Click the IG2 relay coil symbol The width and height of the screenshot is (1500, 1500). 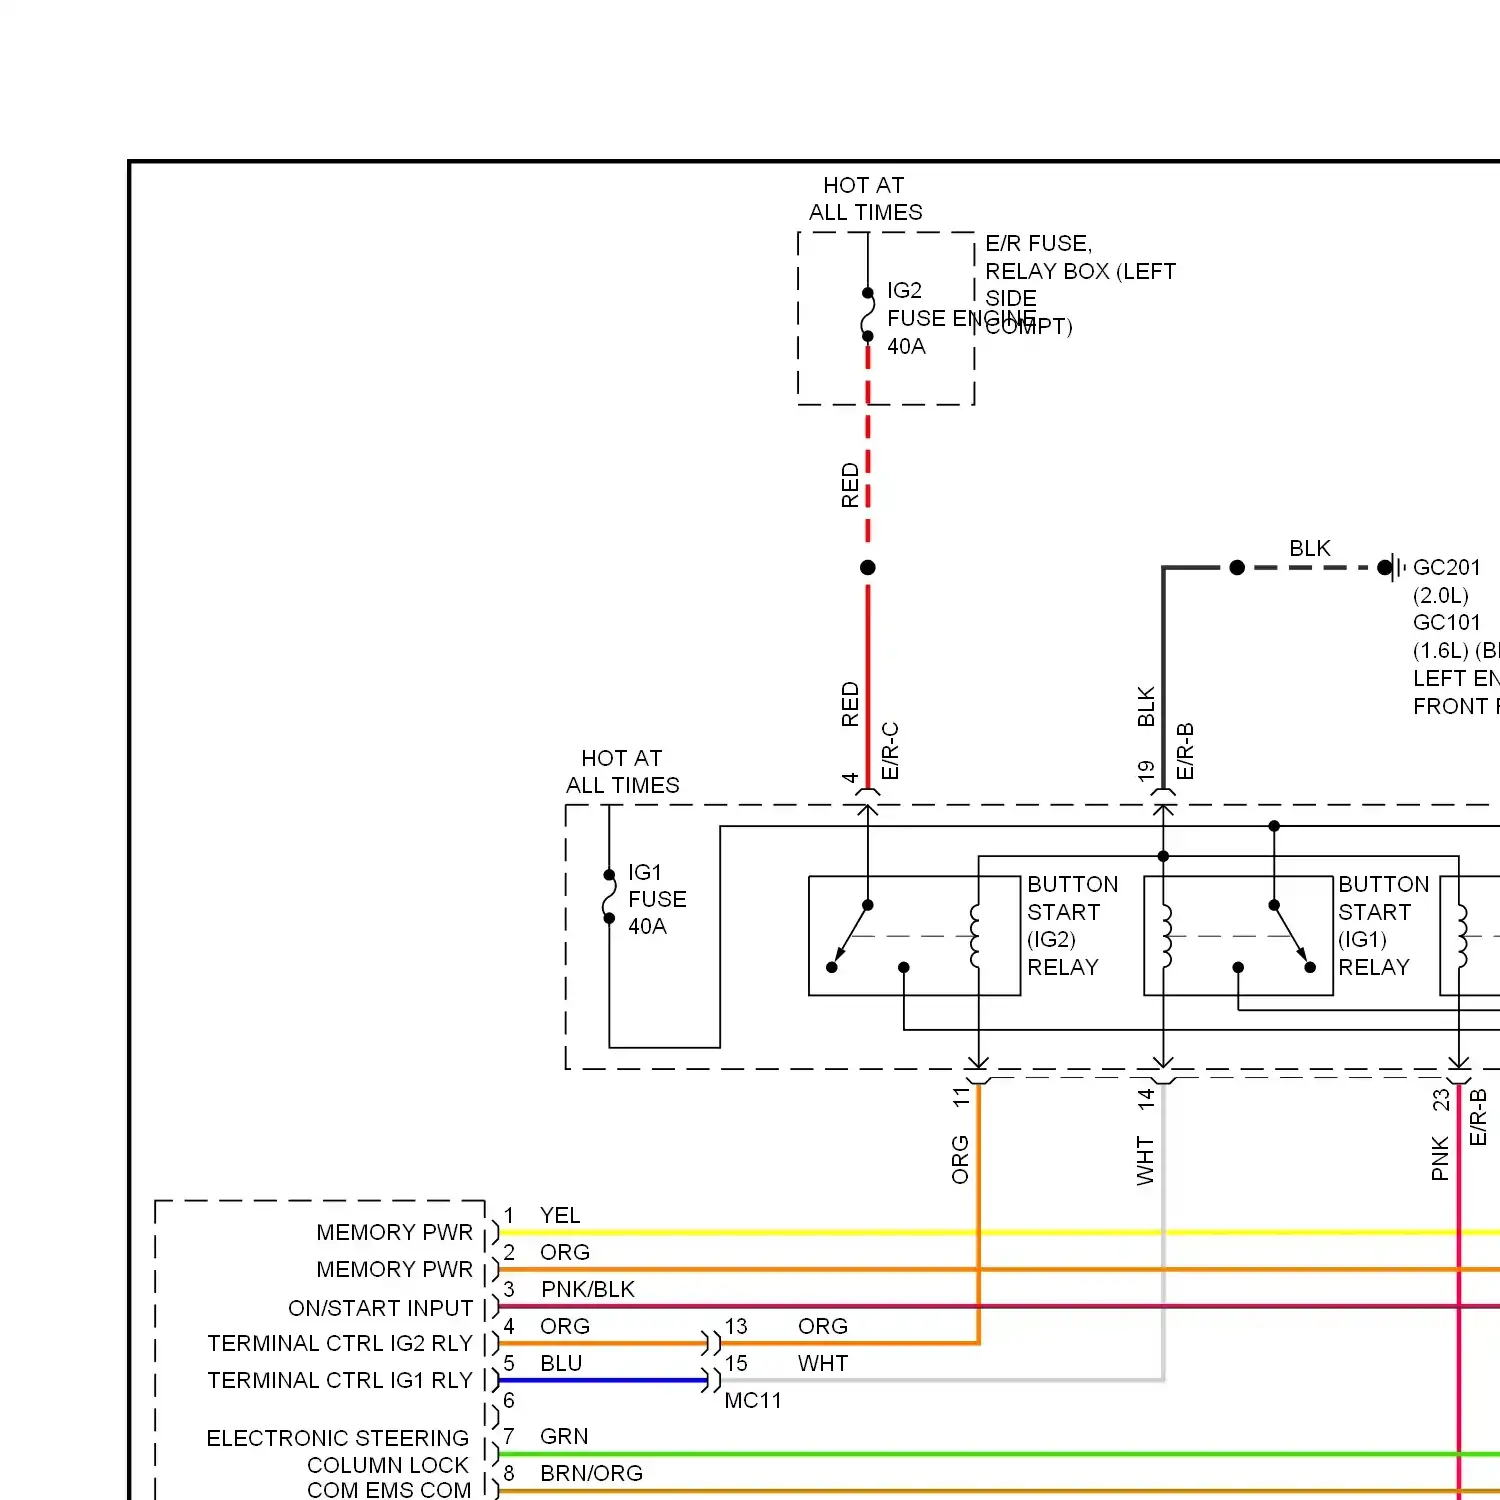[976, 935]
